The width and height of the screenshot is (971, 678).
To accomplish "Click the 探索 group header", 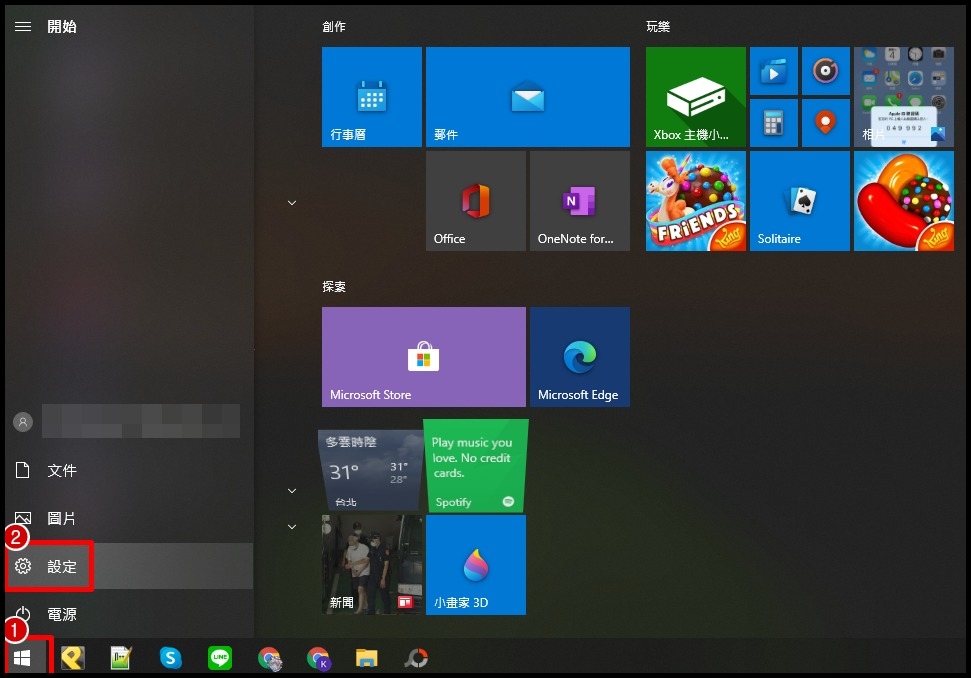I will (334, 287).
